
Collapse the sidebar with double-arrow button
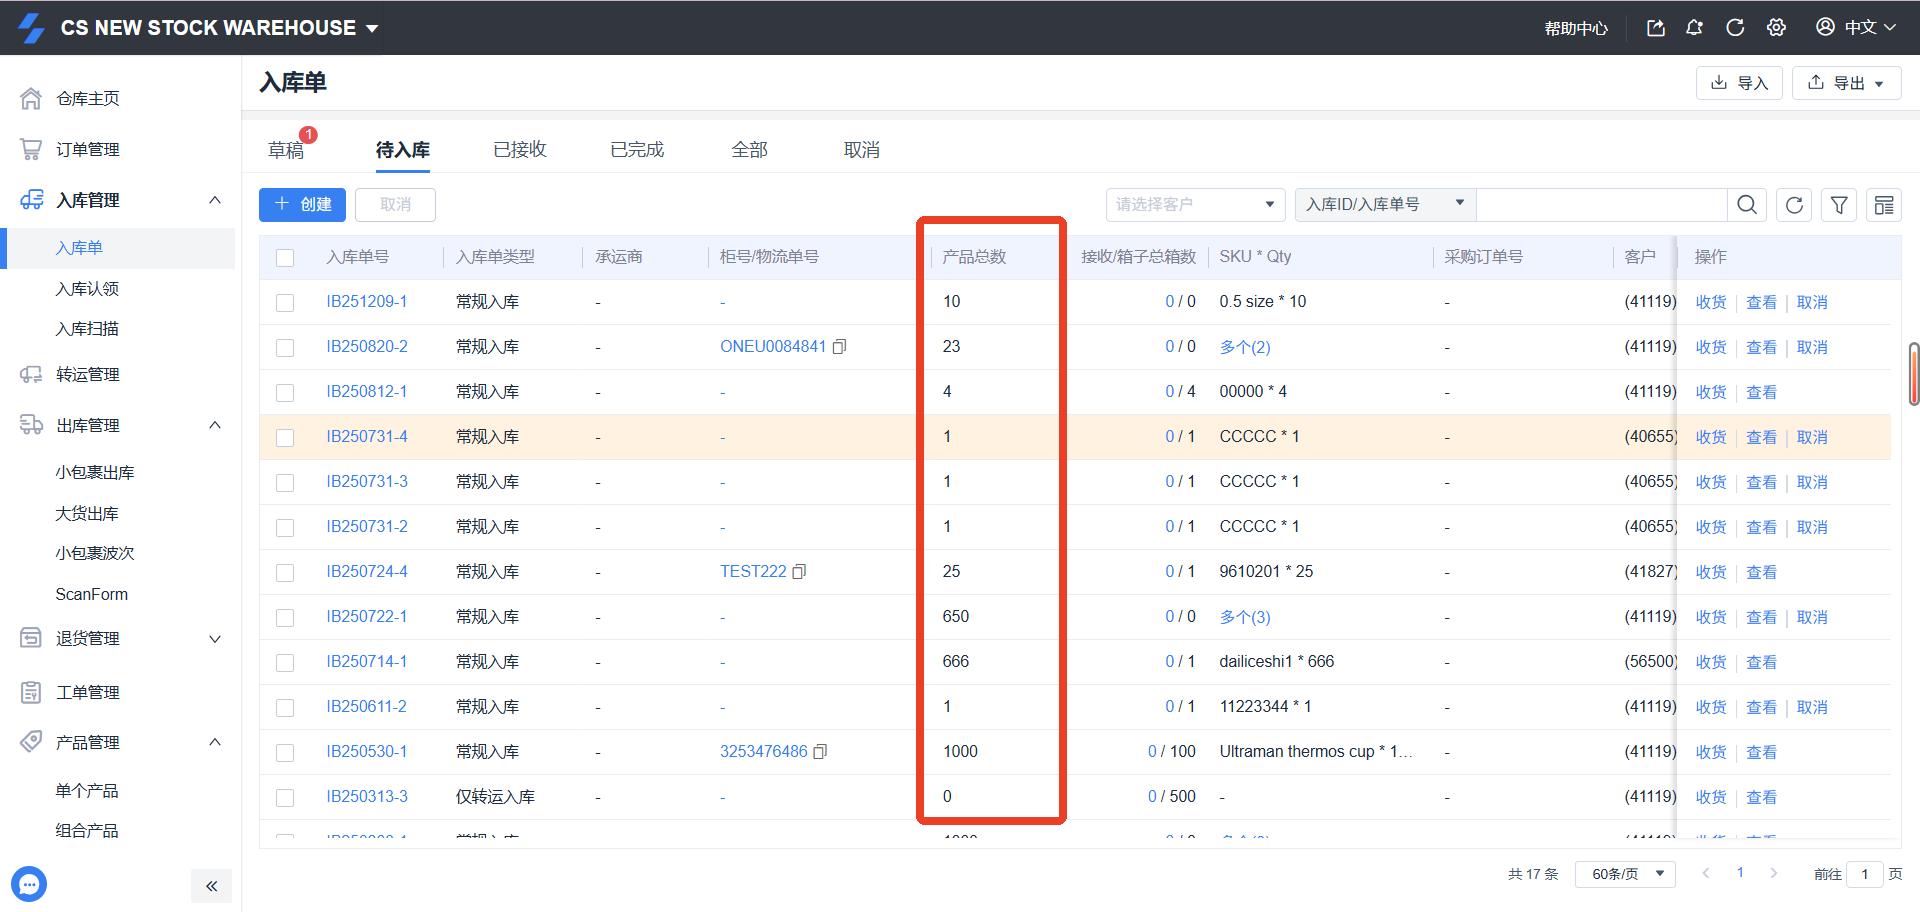click(x=211, y=886)
